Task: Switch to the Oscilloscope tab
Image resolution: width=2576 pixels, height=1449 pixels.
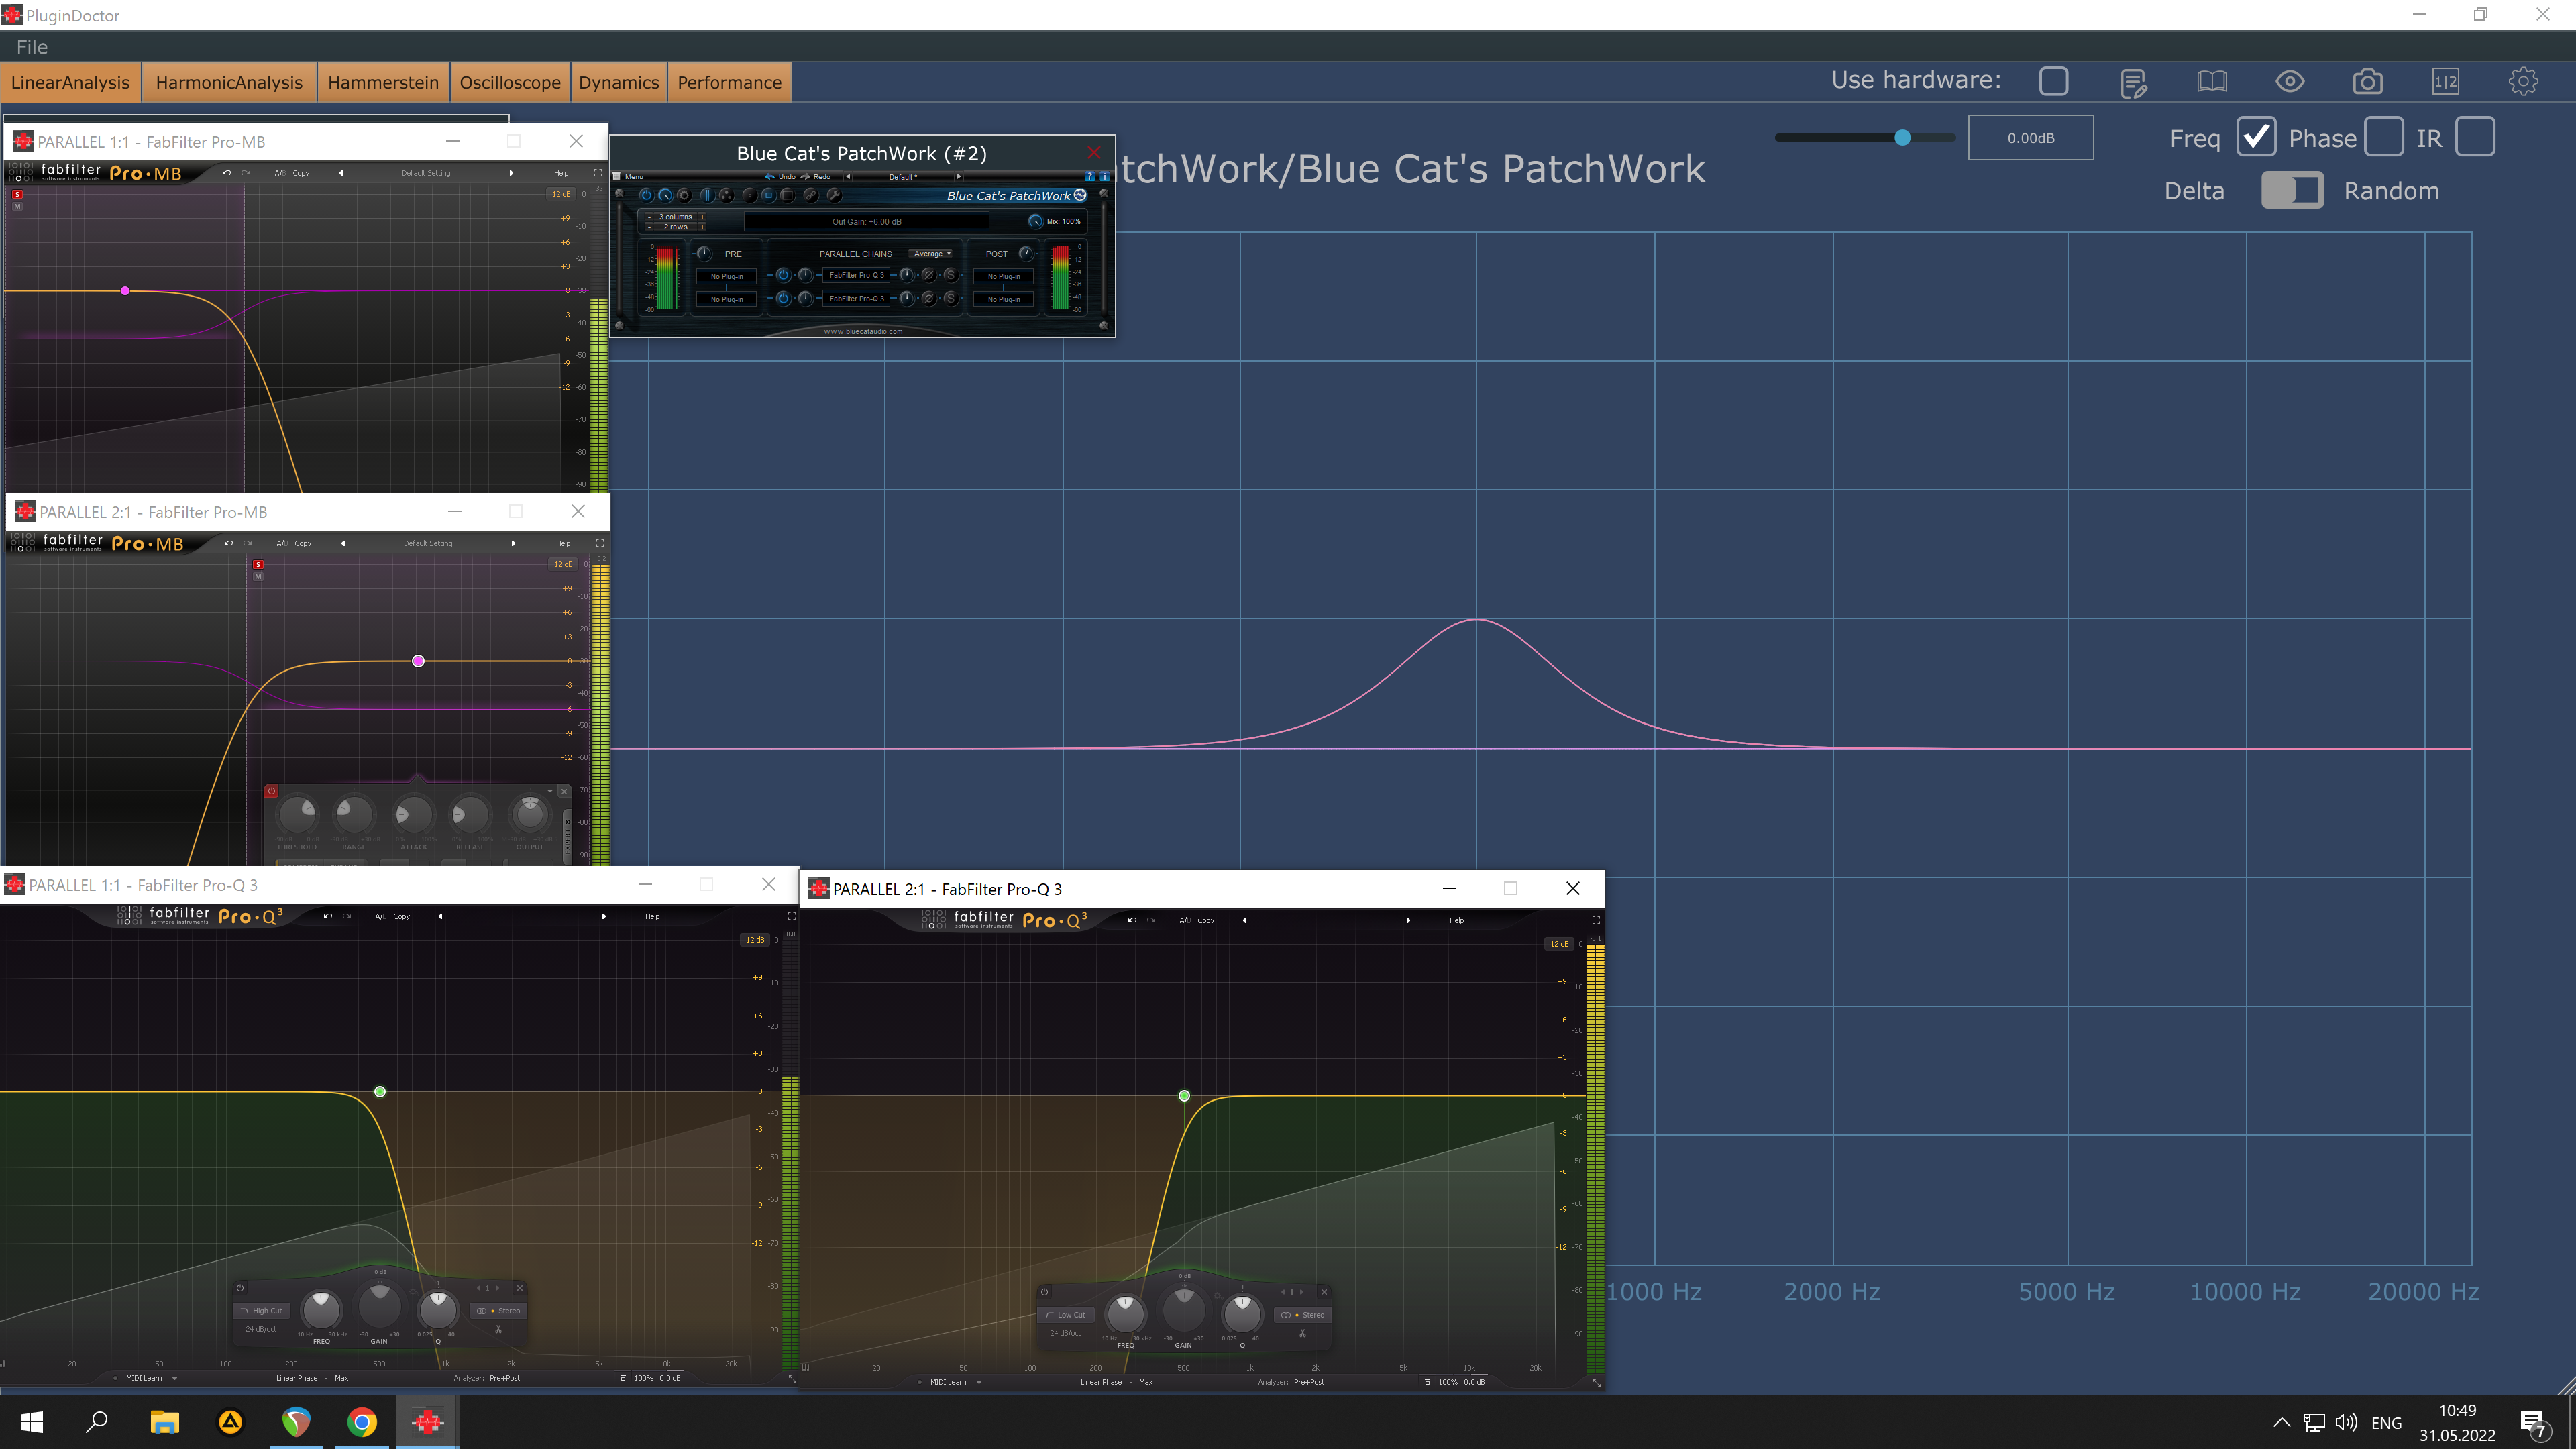Action: click(x=510, y=82)
